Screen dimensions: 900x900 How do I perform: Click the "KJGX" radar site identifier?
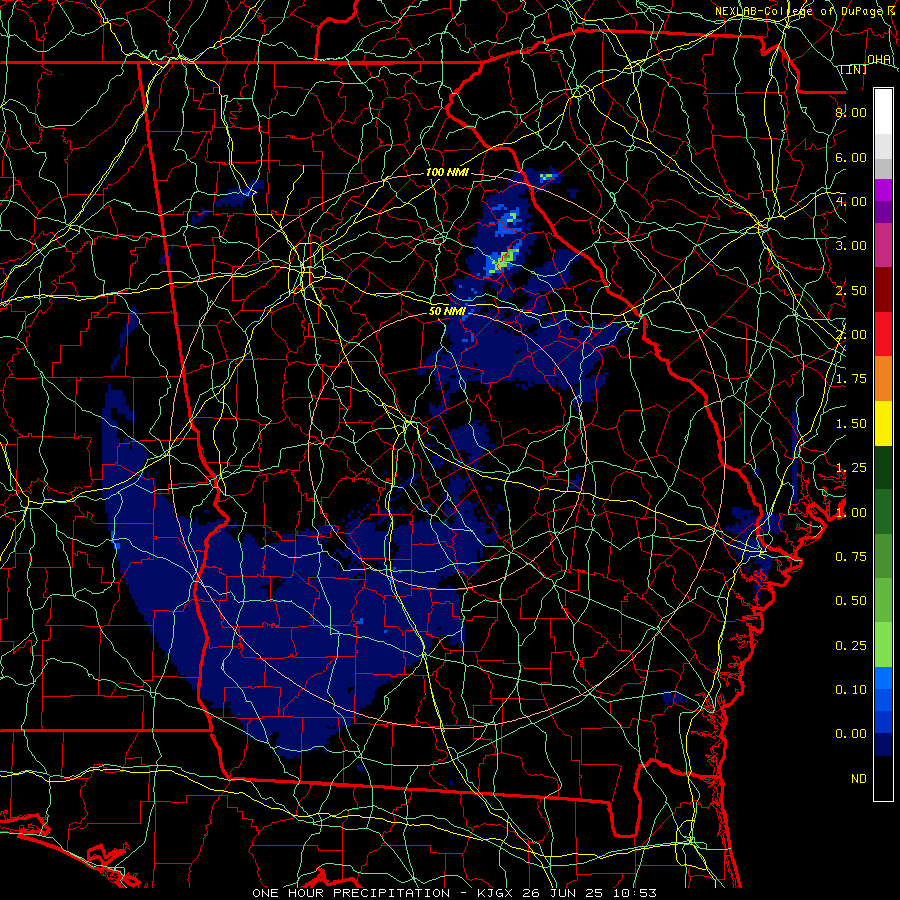495,893
